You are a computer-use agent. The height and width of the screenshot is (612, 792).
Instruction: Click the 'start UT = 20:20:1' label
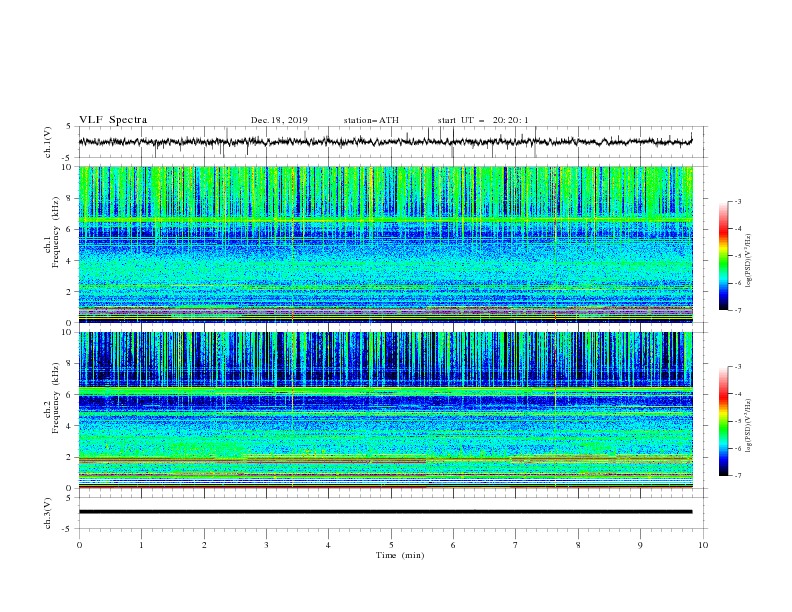tap(483, 120)
